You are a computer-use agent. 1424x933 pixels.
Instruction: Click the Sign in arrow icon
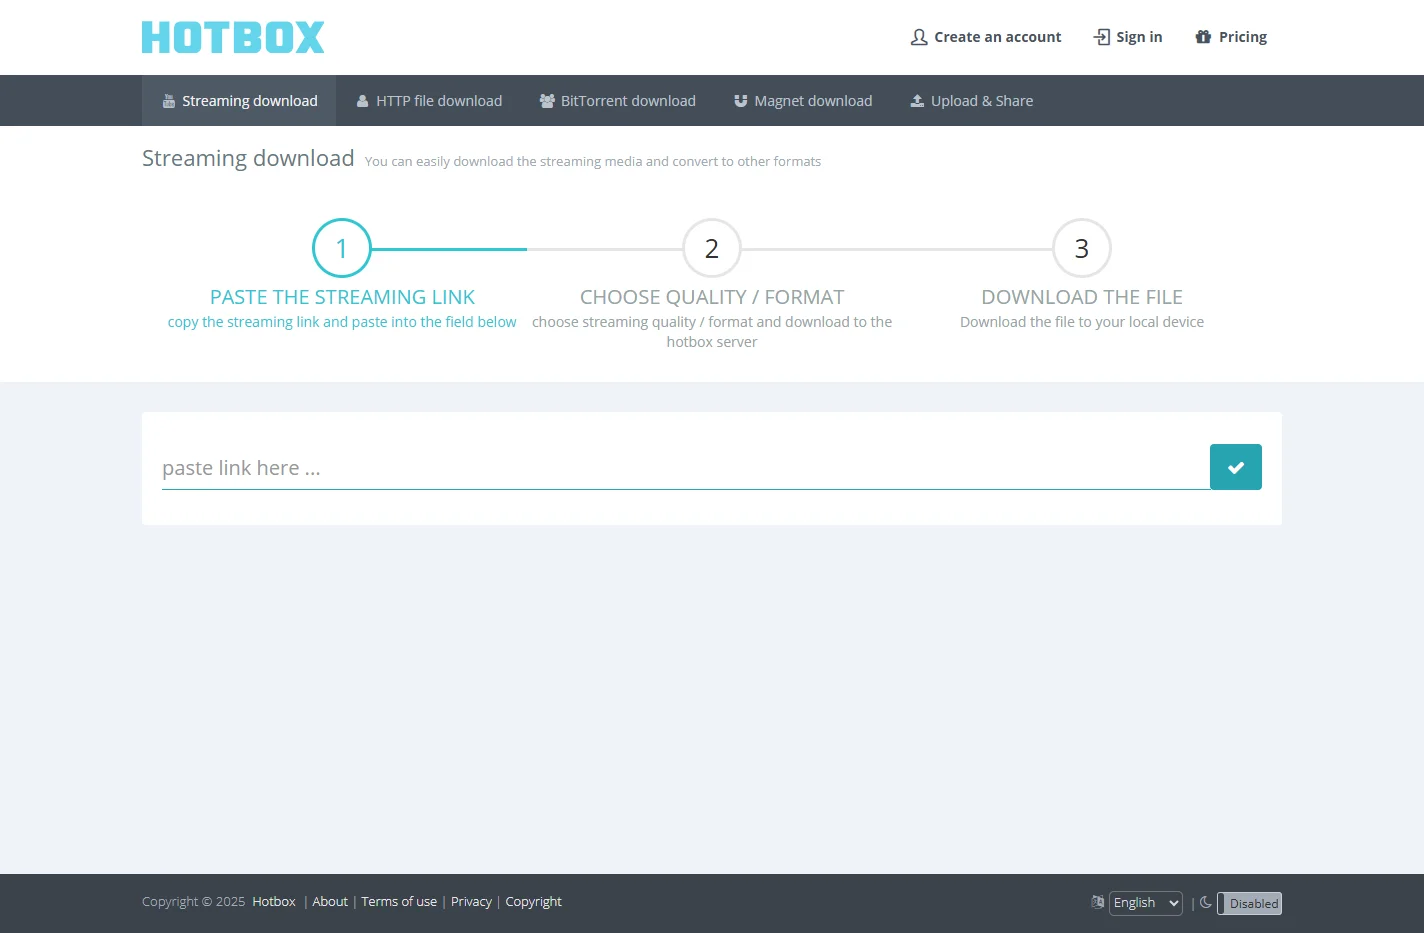(x=1102, y=37)
